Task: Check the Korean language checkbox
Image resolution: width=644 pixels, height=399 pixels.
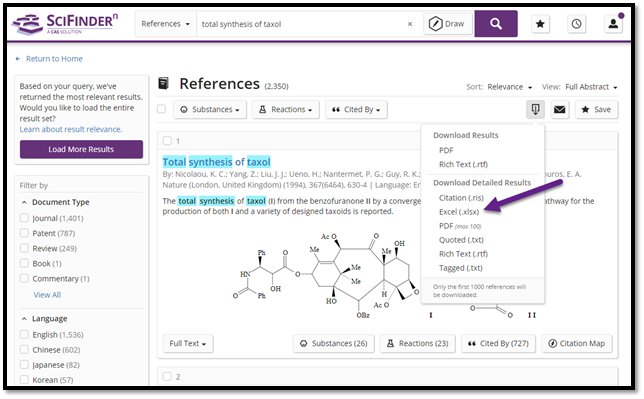Action: click(x=24, y=379)
